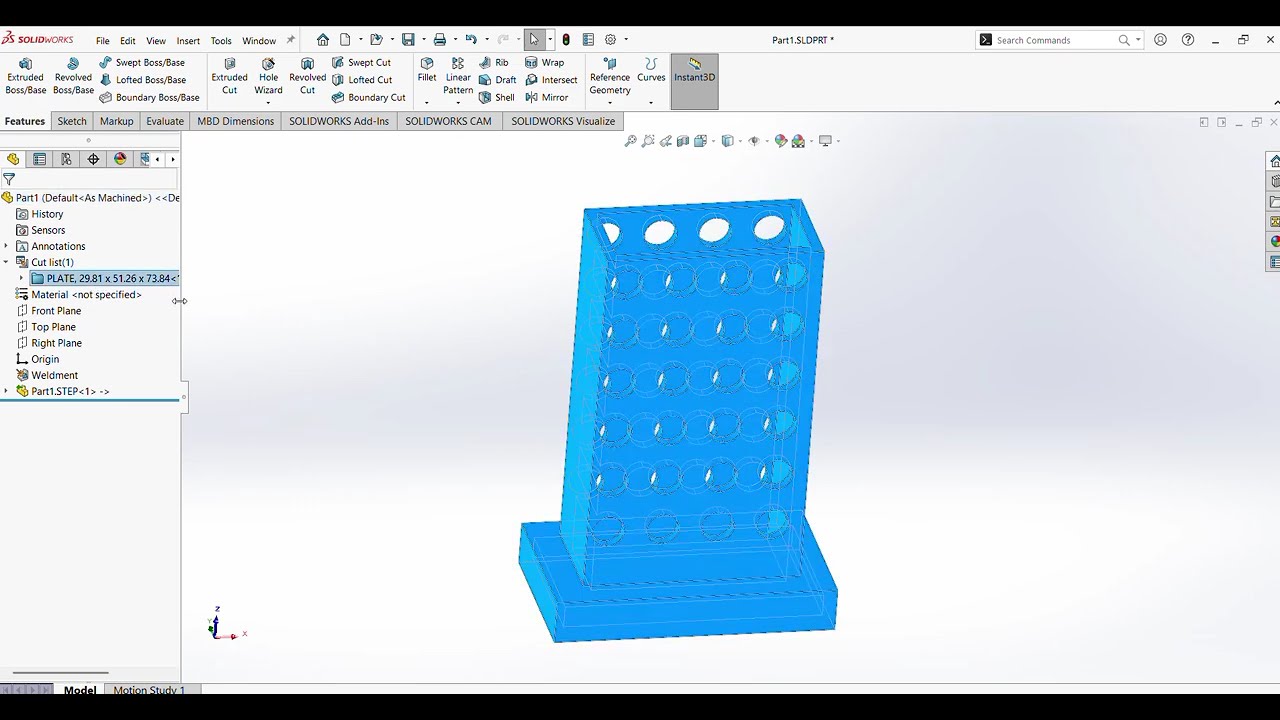Expand Part1.STEP<1> feature

tap(6, 391)
